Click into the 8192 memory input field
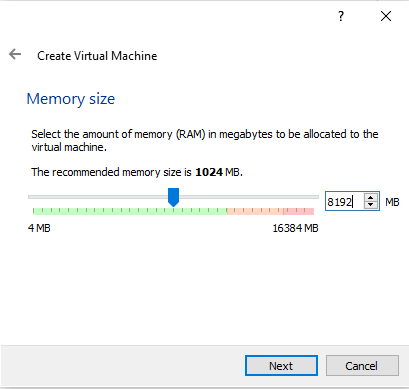The image size is (409, 389). (x=345, y=201)
